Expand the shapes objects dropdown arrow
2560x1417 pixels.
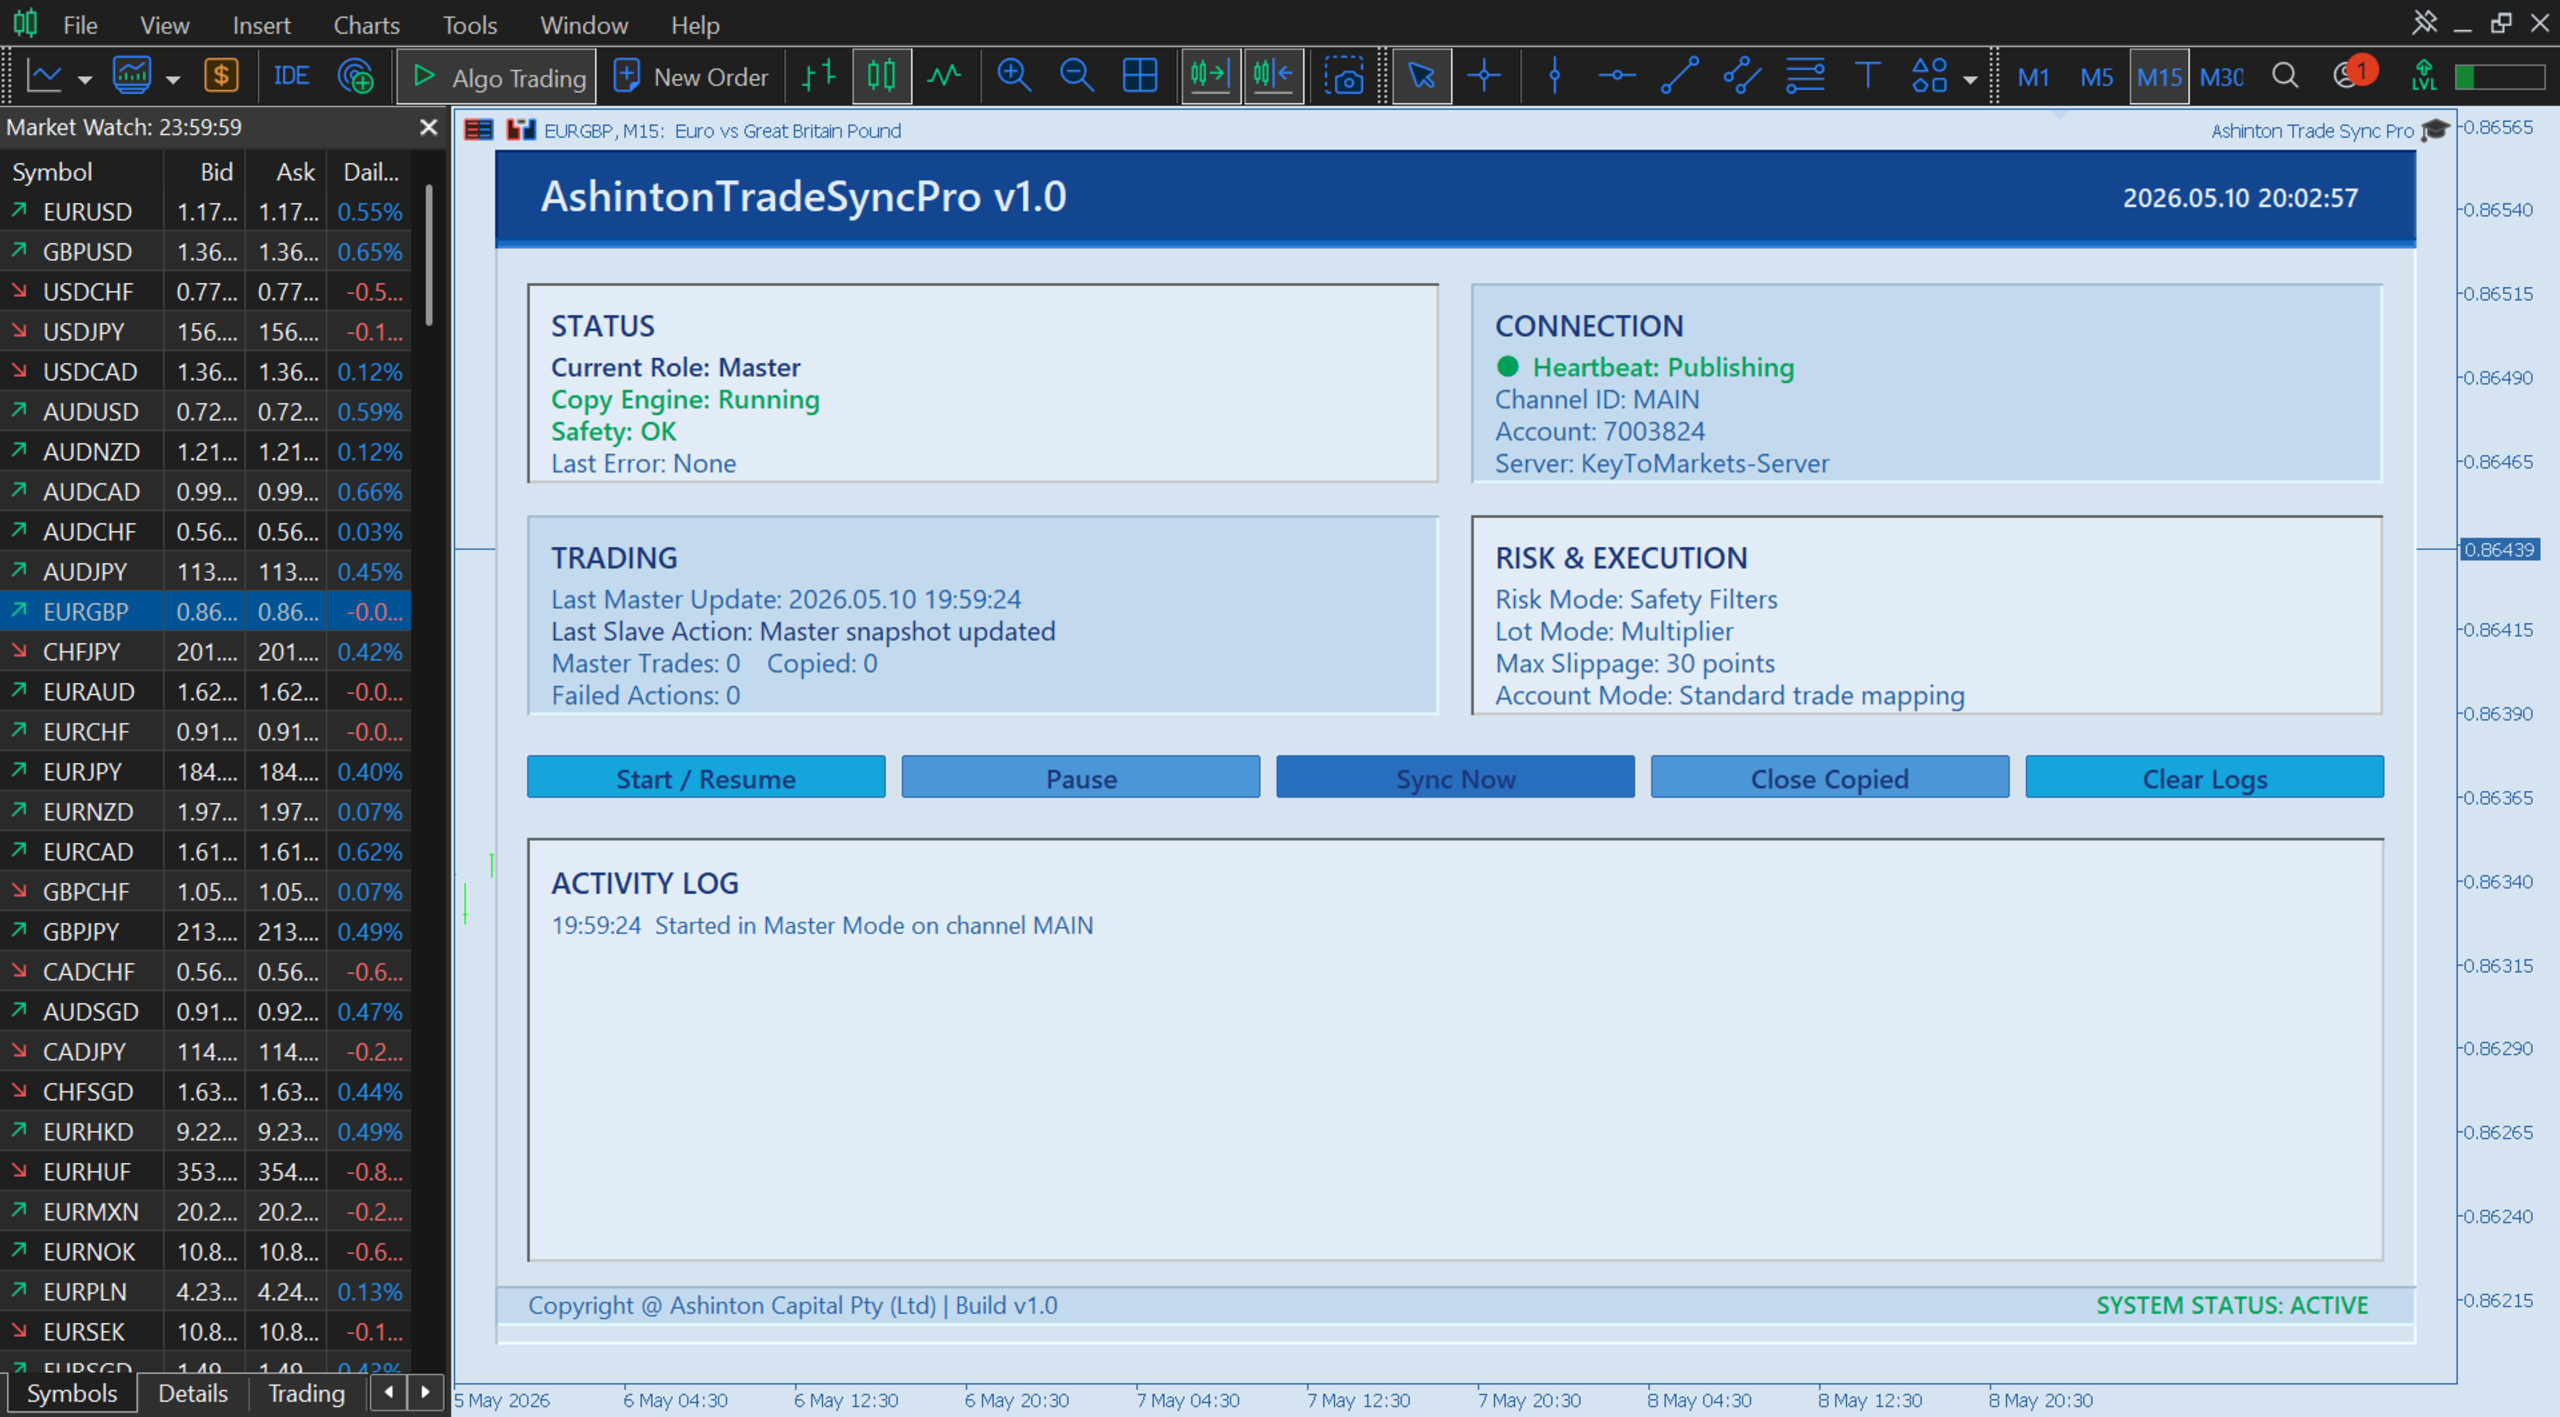click(1970, 79)
